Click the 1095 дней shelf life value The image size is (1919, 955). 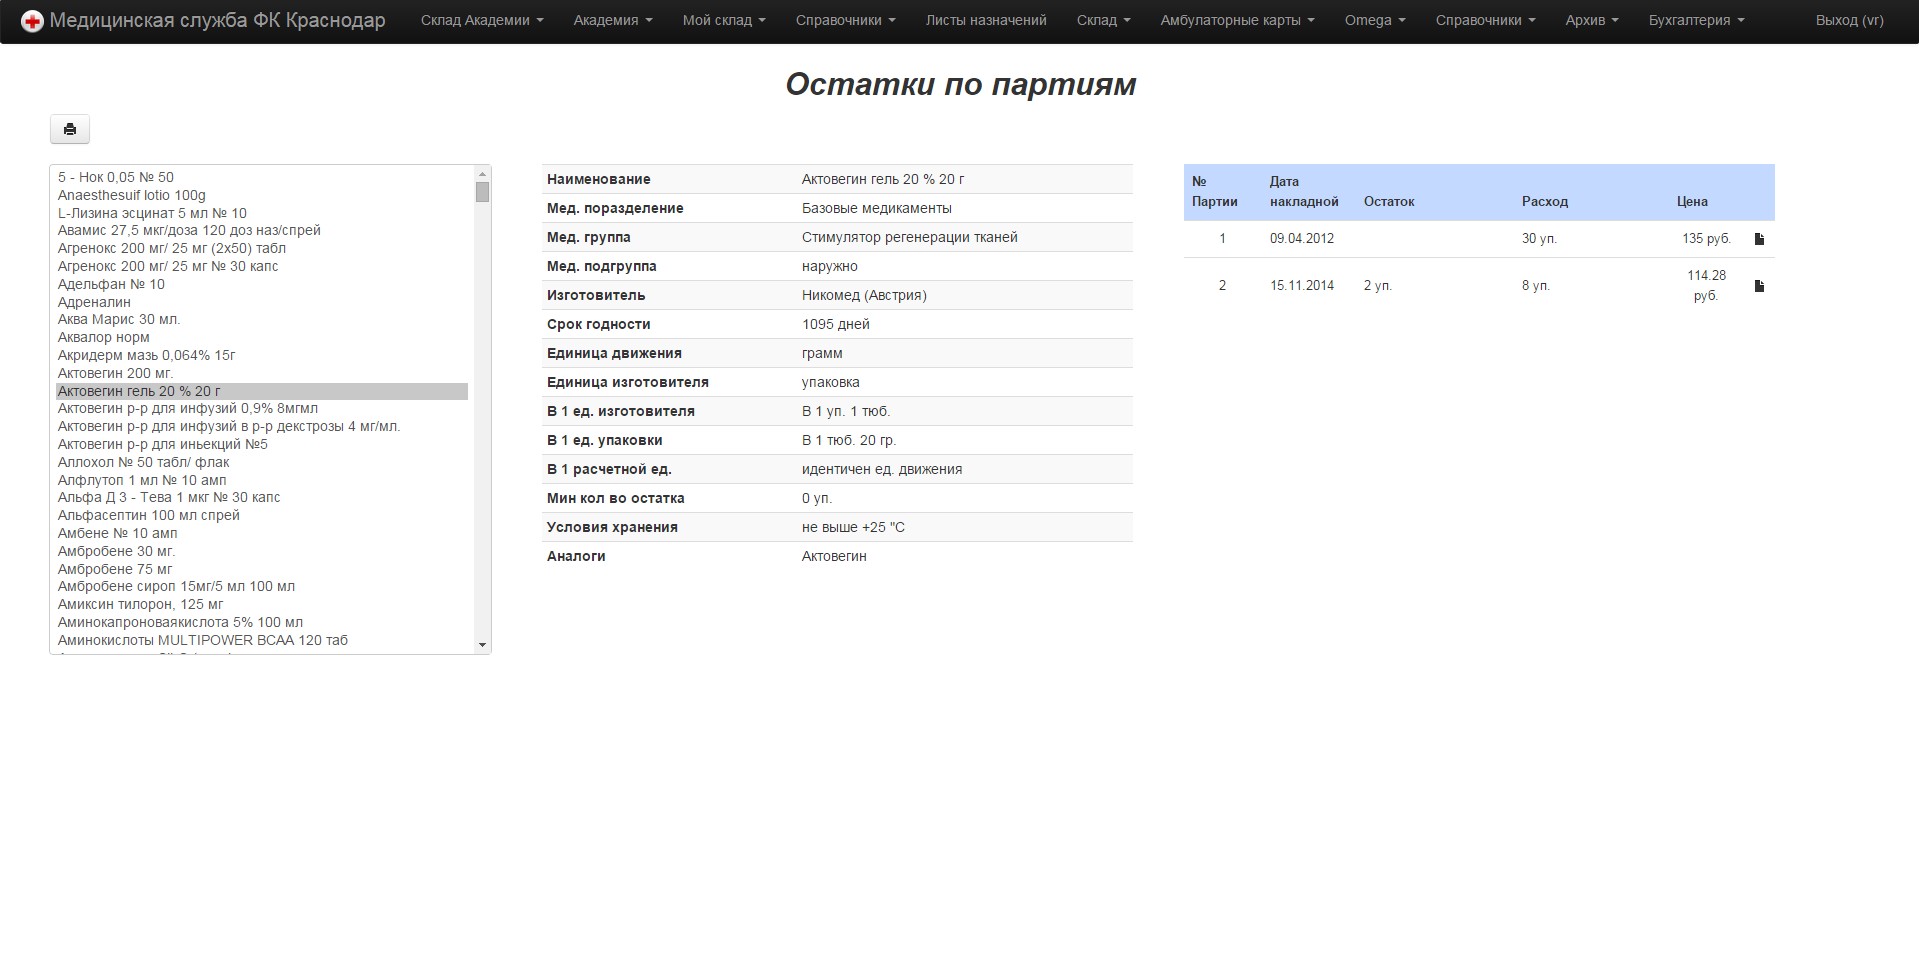[x=836, y=324]
